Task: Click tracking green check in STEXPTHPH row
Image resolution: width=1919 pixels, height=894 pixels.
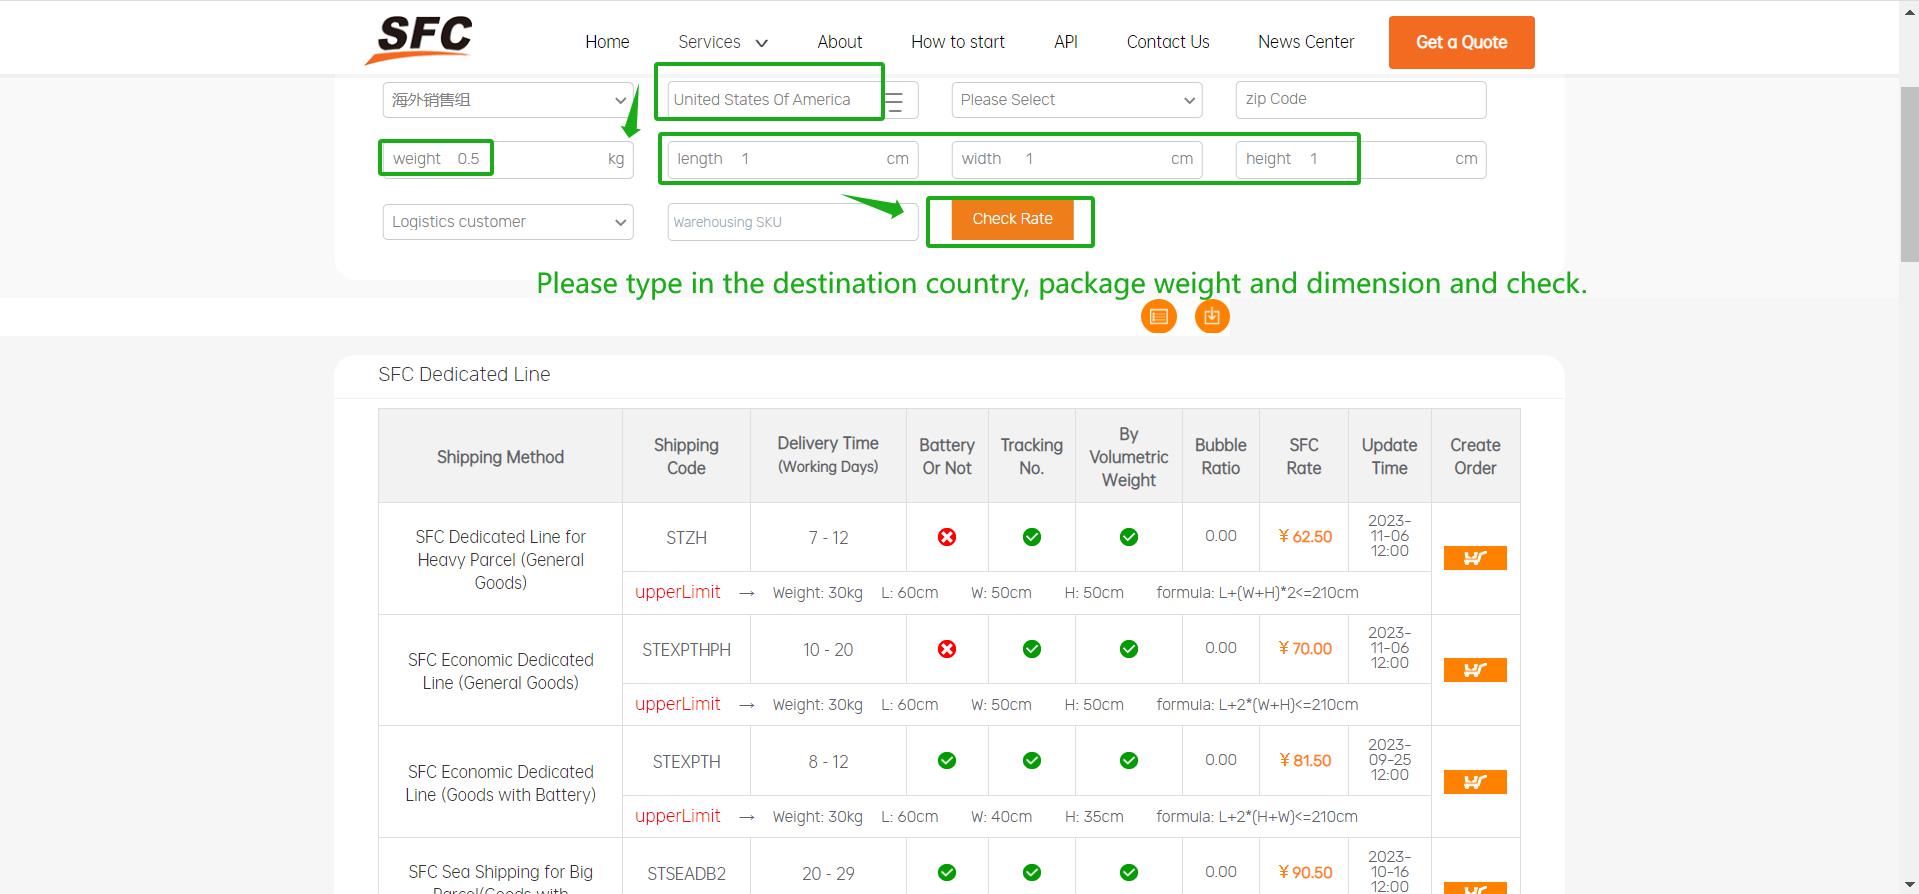Action: pyautogui.click(x=1032, y=649)
